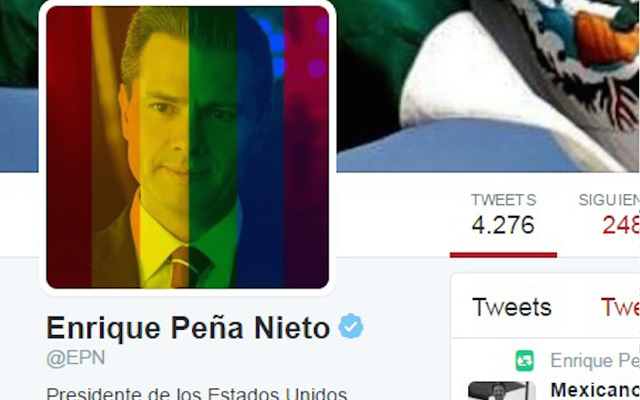Screen dimensions: 640x400
Task: Select the TWEETS stat label
Action: (503, 200)
